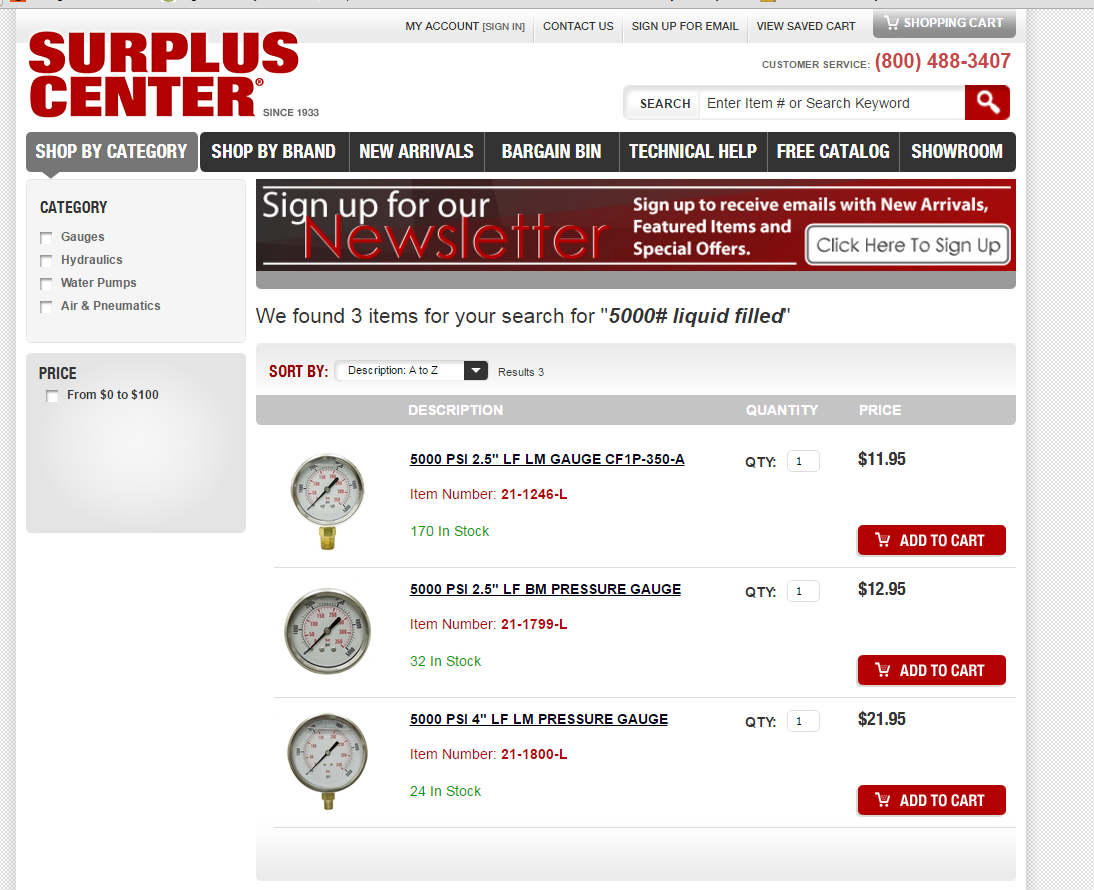Image resolution: width=1094 pixels, height=890 pixels.
Task: Open the 5000 PSI 2.5" LF BM gauge image
Action: pos(327,631)
